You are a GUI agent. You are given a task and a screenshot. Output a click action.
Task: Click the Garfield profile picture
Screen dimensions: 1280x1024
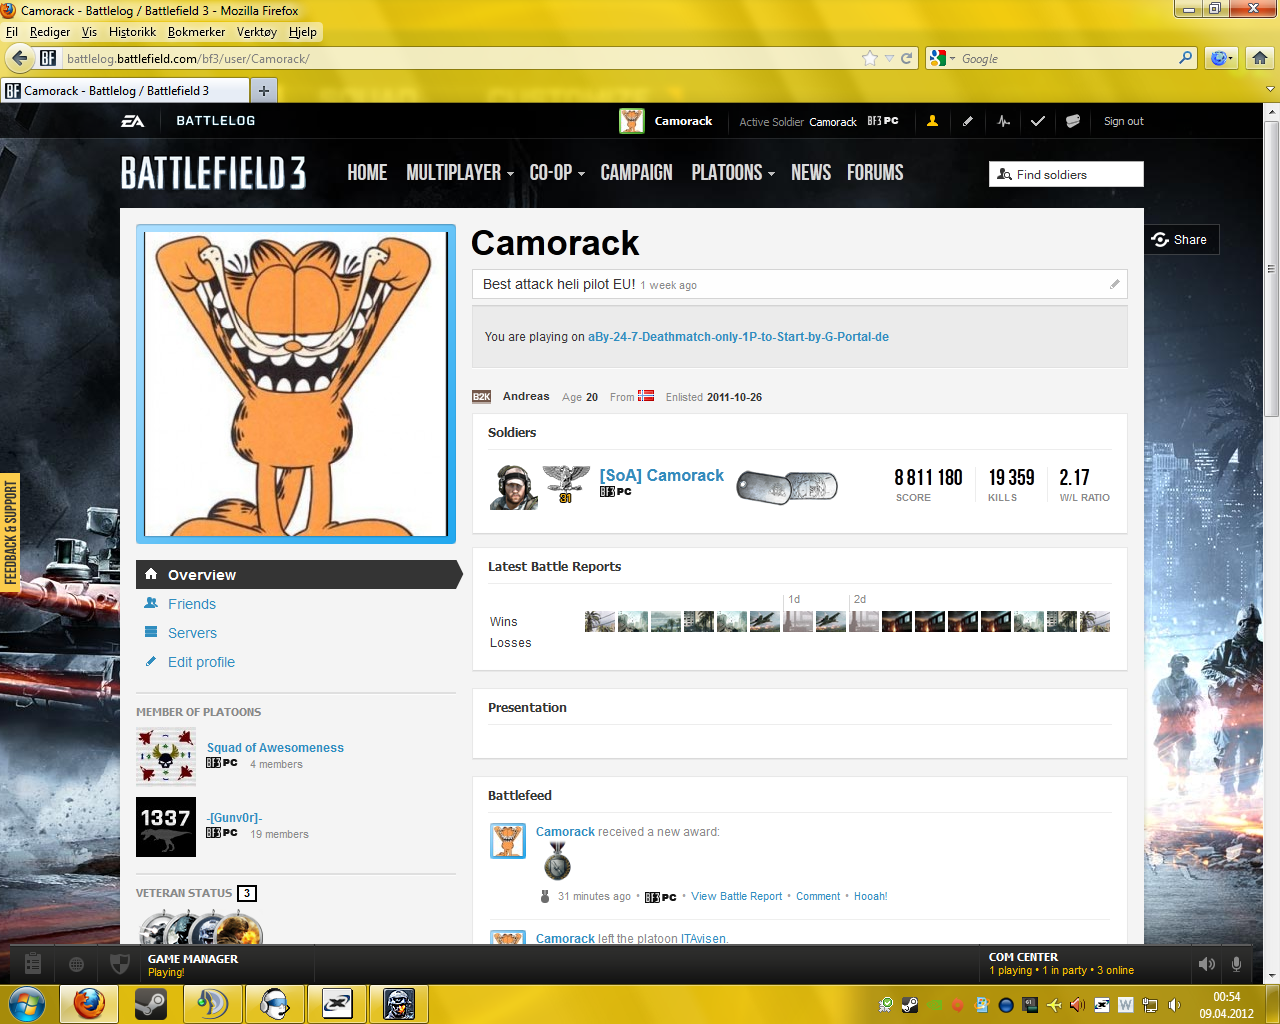296,384
